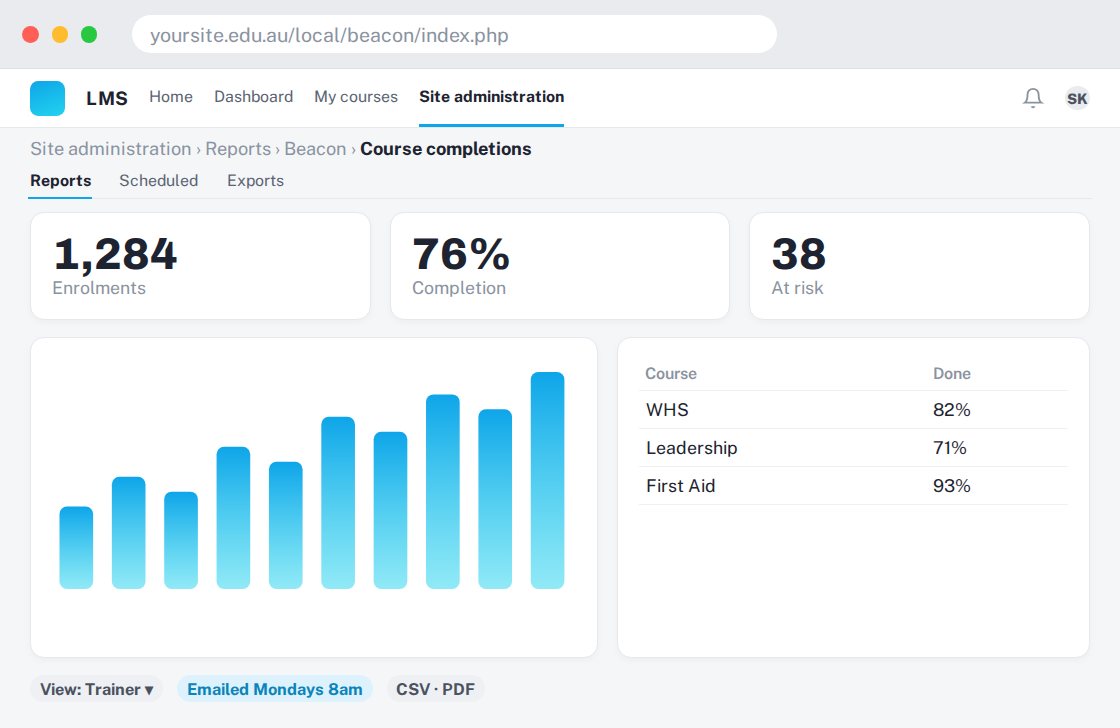1120x728 pixels.
Task: Select the WHS course row
Action: pyautogui.click(x=853, y=410)
